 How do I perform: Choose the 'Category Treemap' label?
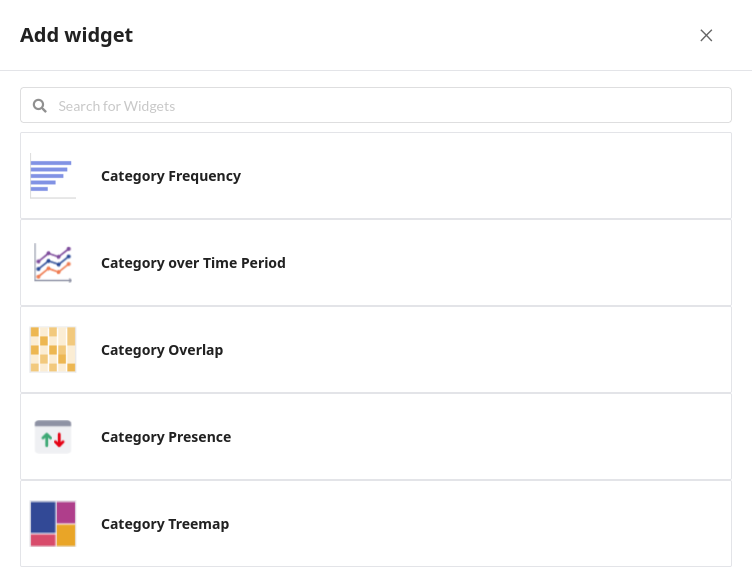[x=165, y=524]
